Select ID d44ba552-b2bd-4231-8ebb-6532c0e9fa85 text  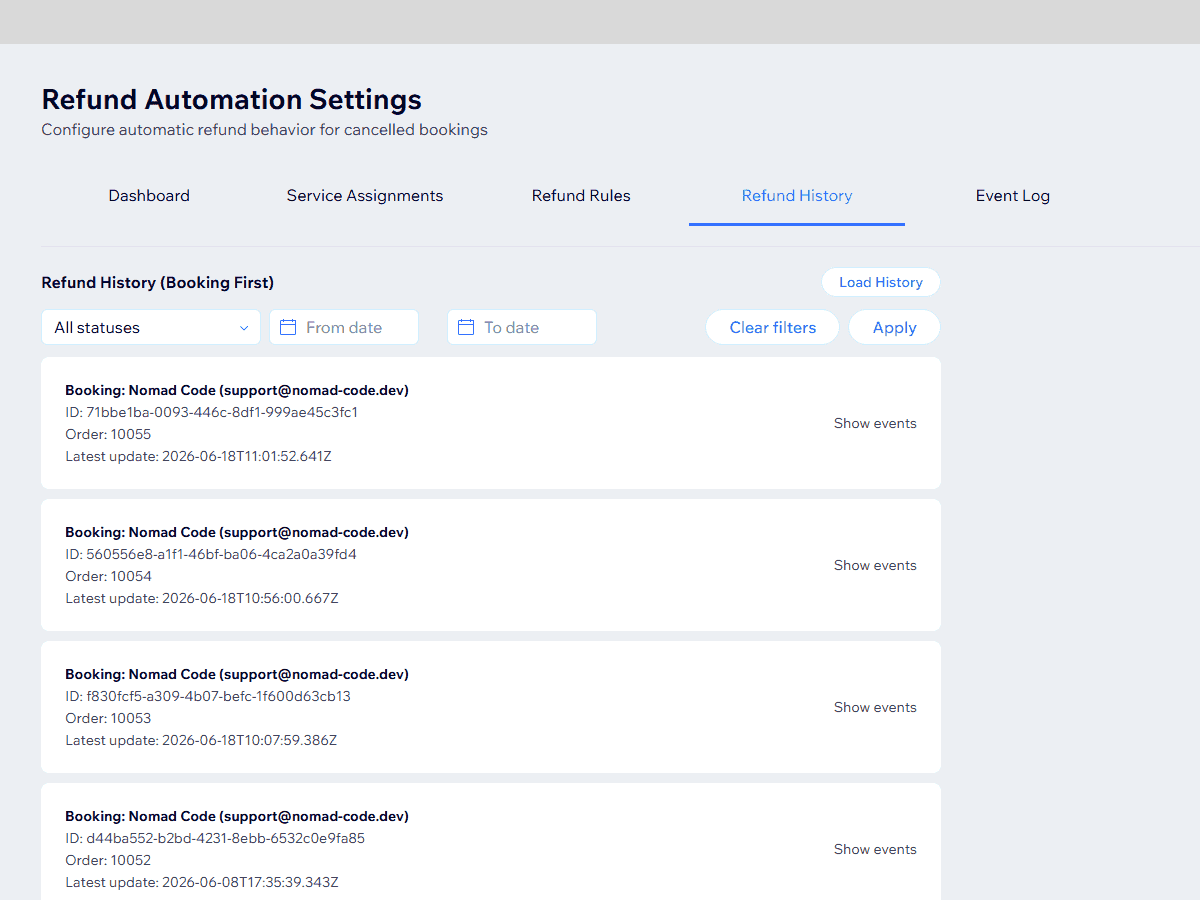215,838
